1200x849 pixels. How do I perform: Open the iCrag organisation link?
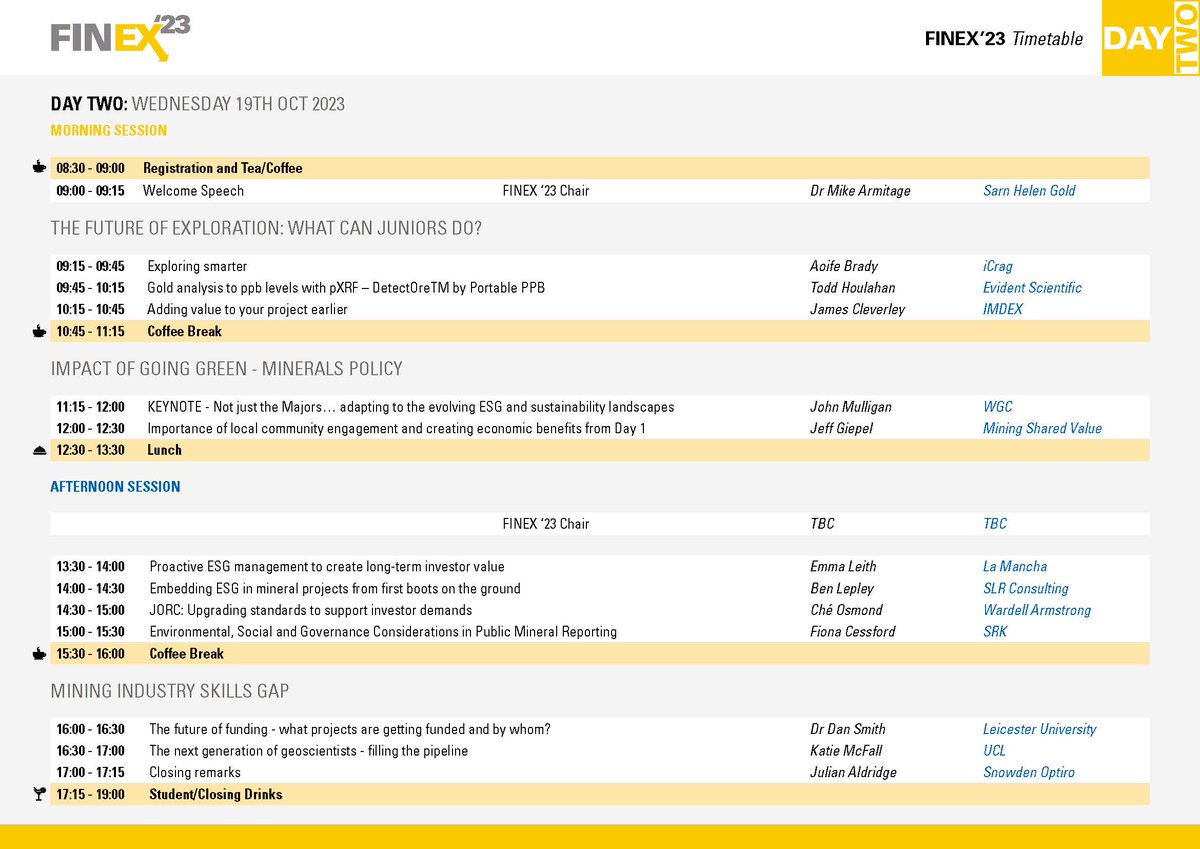pyautogui.click(x=998, y=266)
